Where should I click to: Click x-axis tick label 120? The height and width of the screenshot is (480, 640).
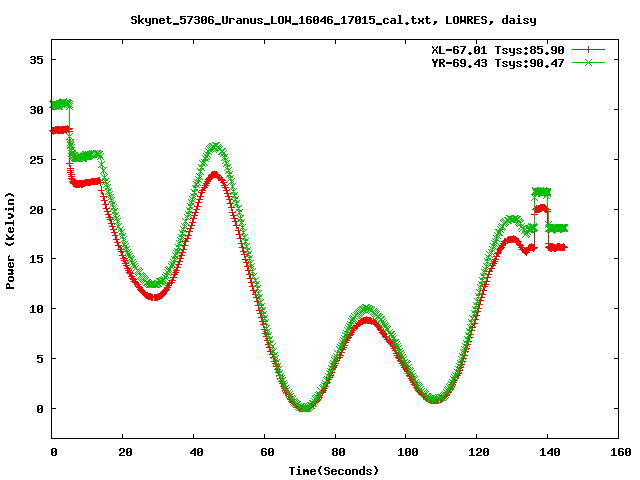pos(479,452)
